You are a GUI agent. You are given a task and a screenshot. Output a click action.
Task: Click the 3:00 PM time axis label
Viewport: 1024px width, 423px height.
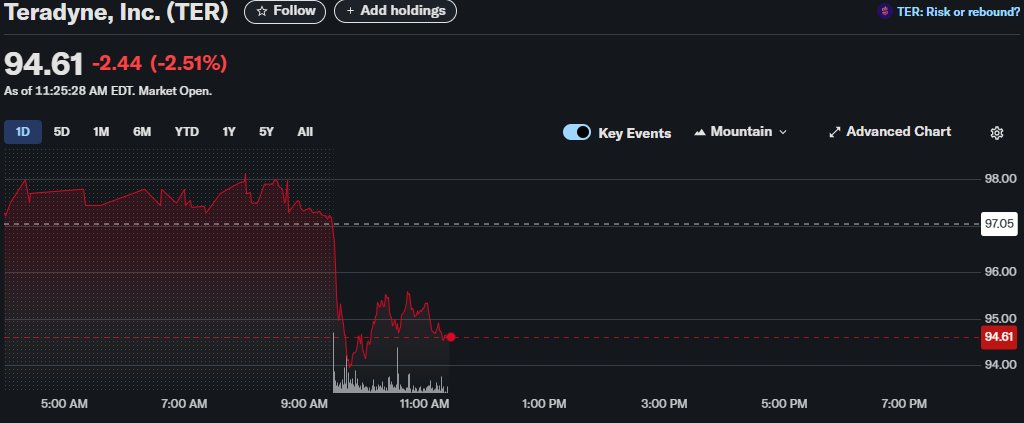[664, 404]
